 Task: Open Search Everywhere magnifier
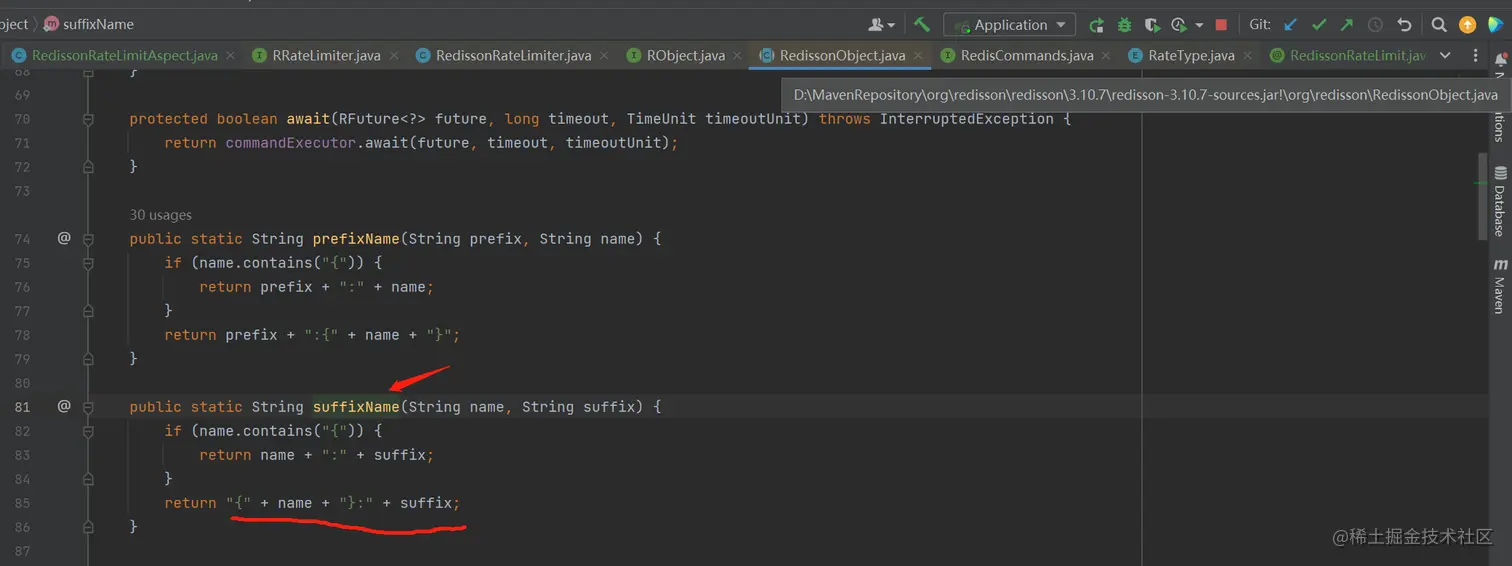(x=1439, y=25)
